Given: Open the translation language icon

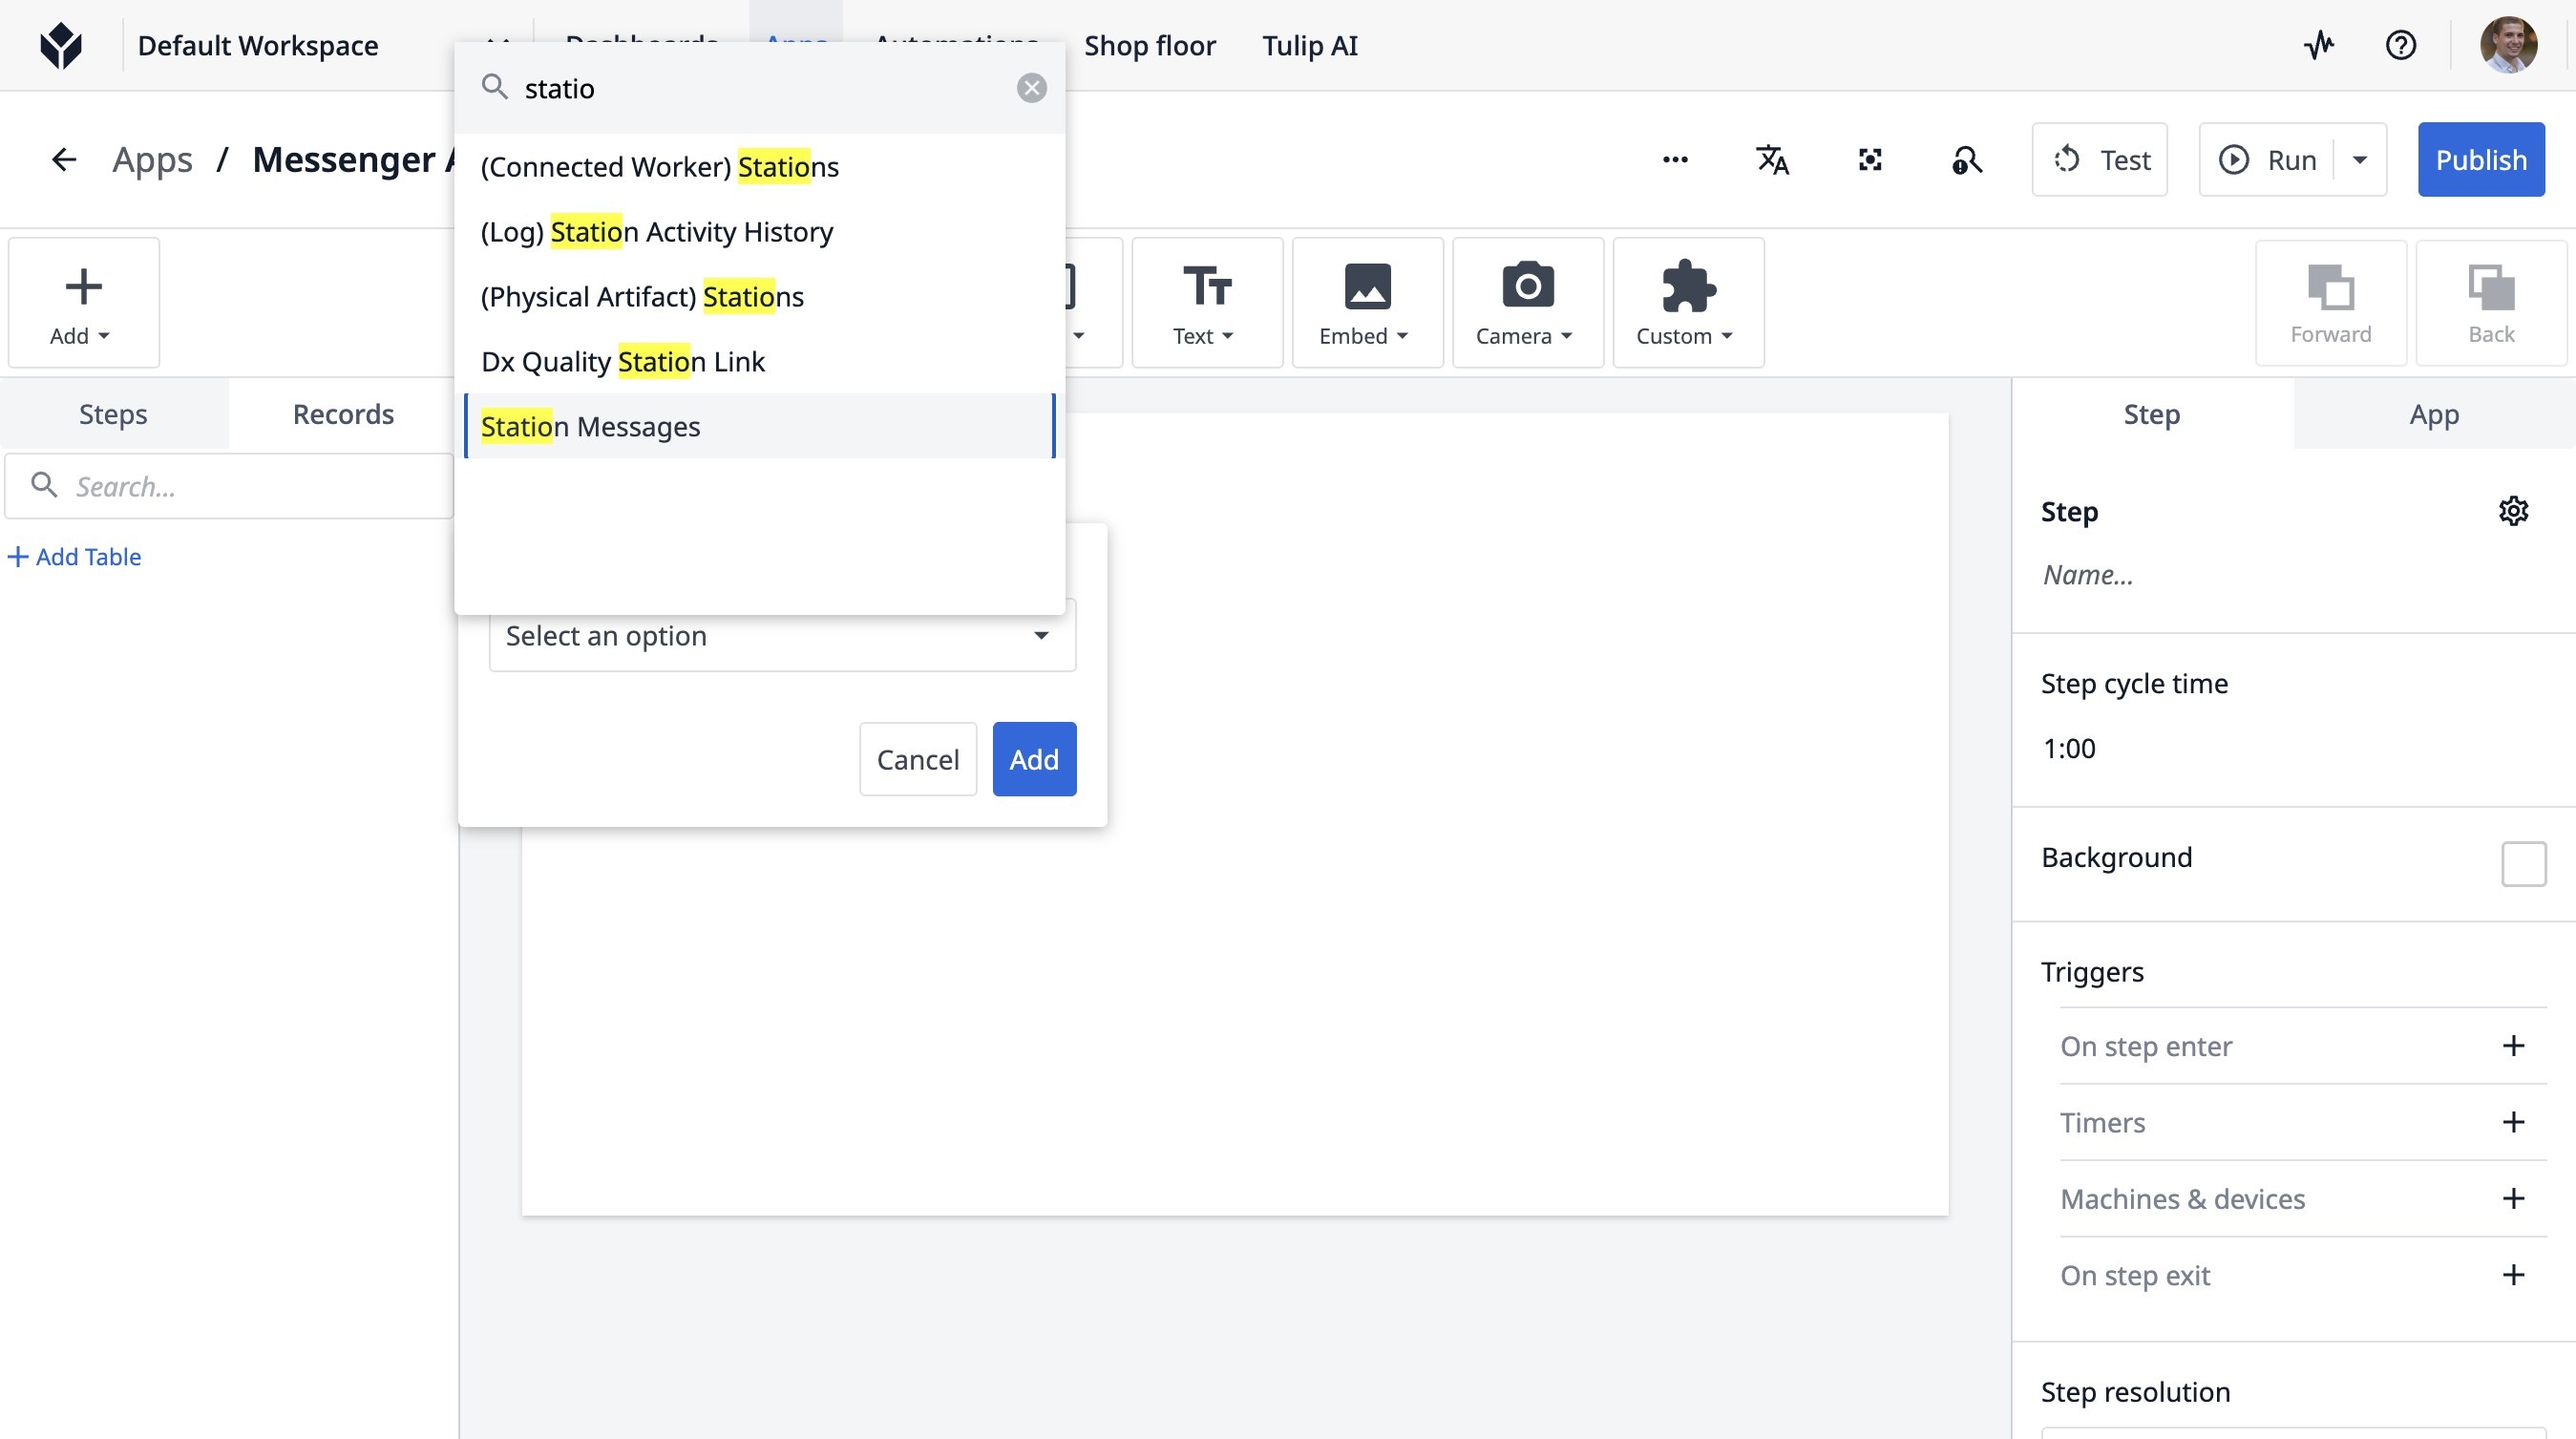Looking at the screenshot, I should click(x=1772, y=160).
